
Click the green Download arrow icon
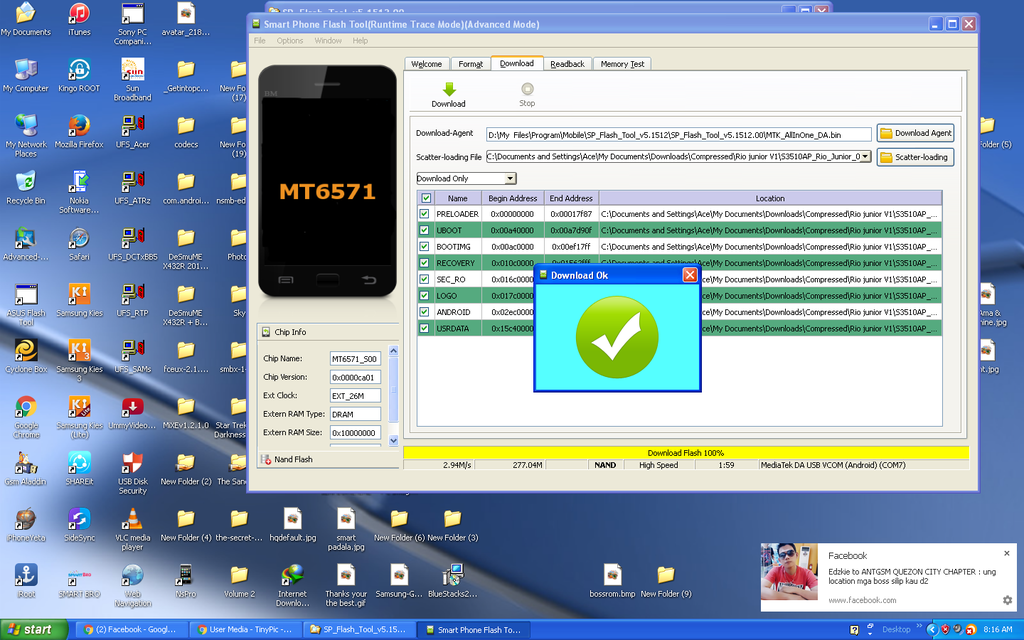click(448, 90)
